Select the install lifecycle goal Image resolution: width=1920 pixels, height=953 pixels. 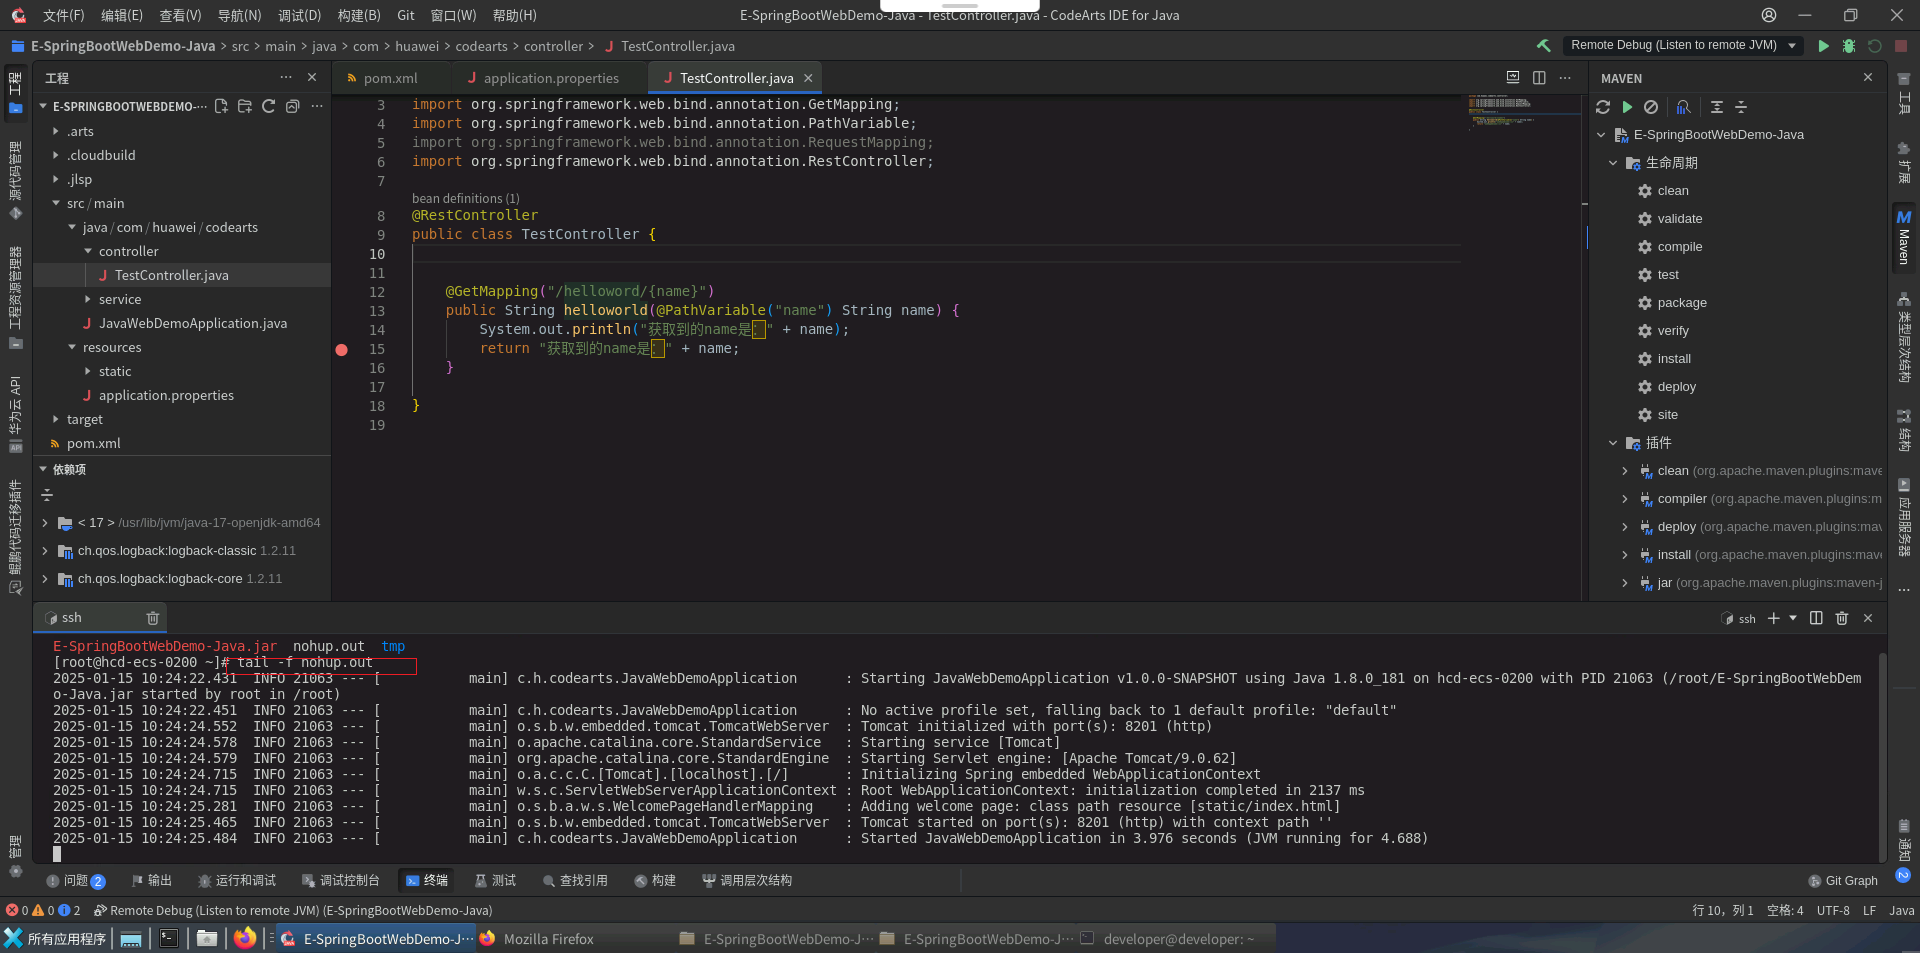[1674, 359]
